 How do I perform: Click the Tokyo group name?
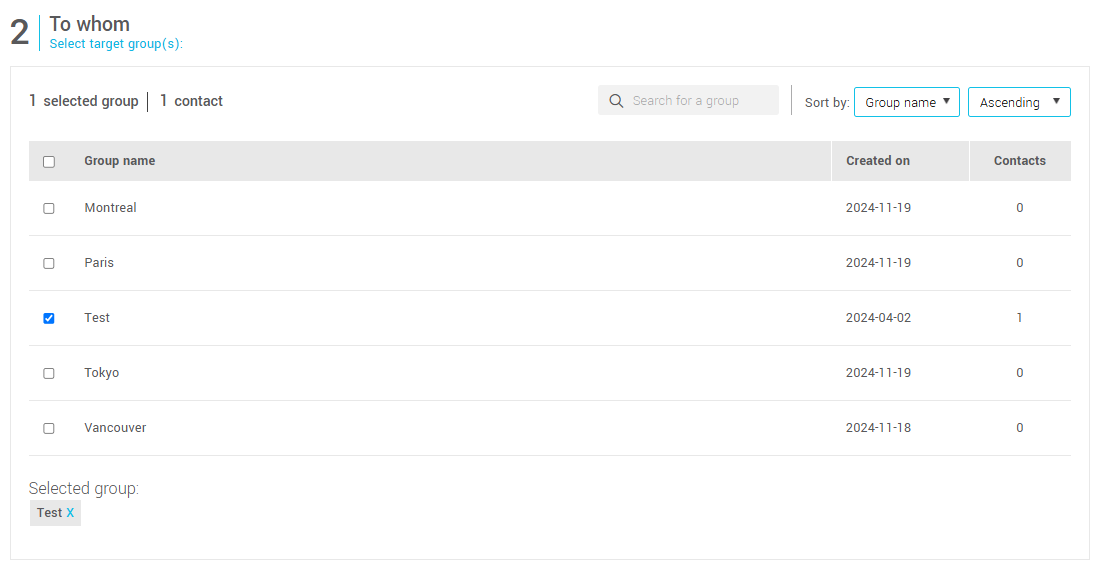[102, 373]
